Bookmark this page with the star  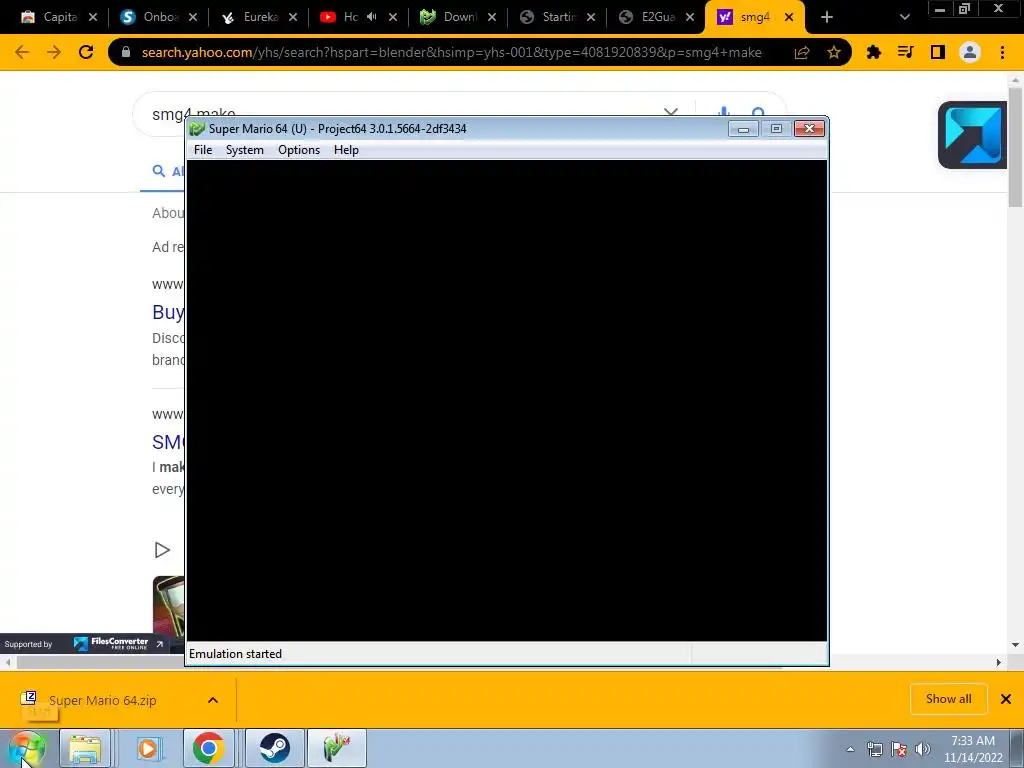pyautogui.click(x=834, y=52)
